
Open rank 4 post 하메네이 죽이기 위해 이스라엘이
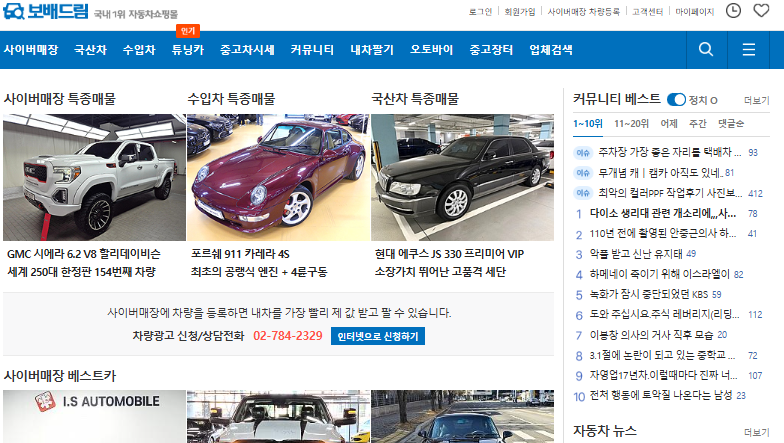click(x=660, y=274)
